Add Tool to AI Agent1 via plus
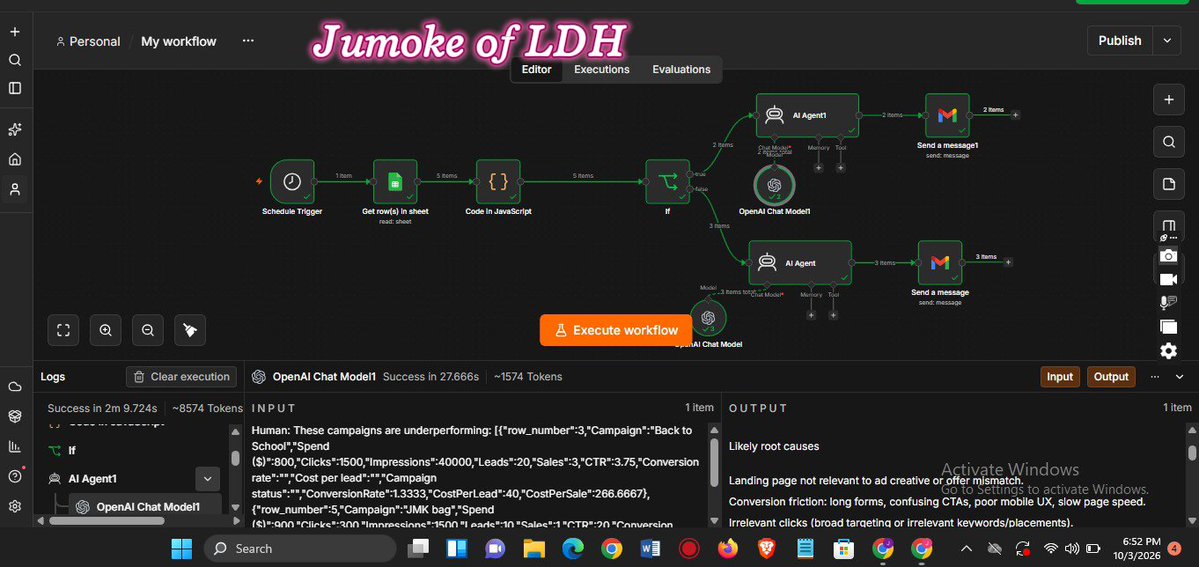 point(840,168)
